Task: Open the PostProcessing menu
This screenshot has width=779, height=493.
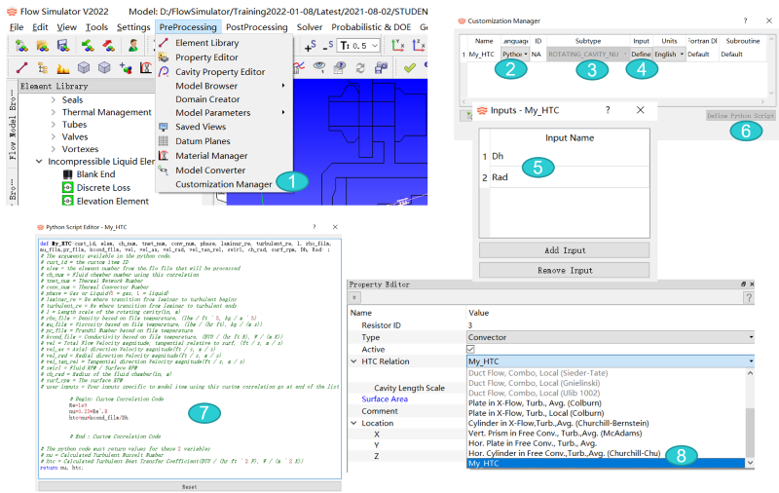Action: point(257,27)
